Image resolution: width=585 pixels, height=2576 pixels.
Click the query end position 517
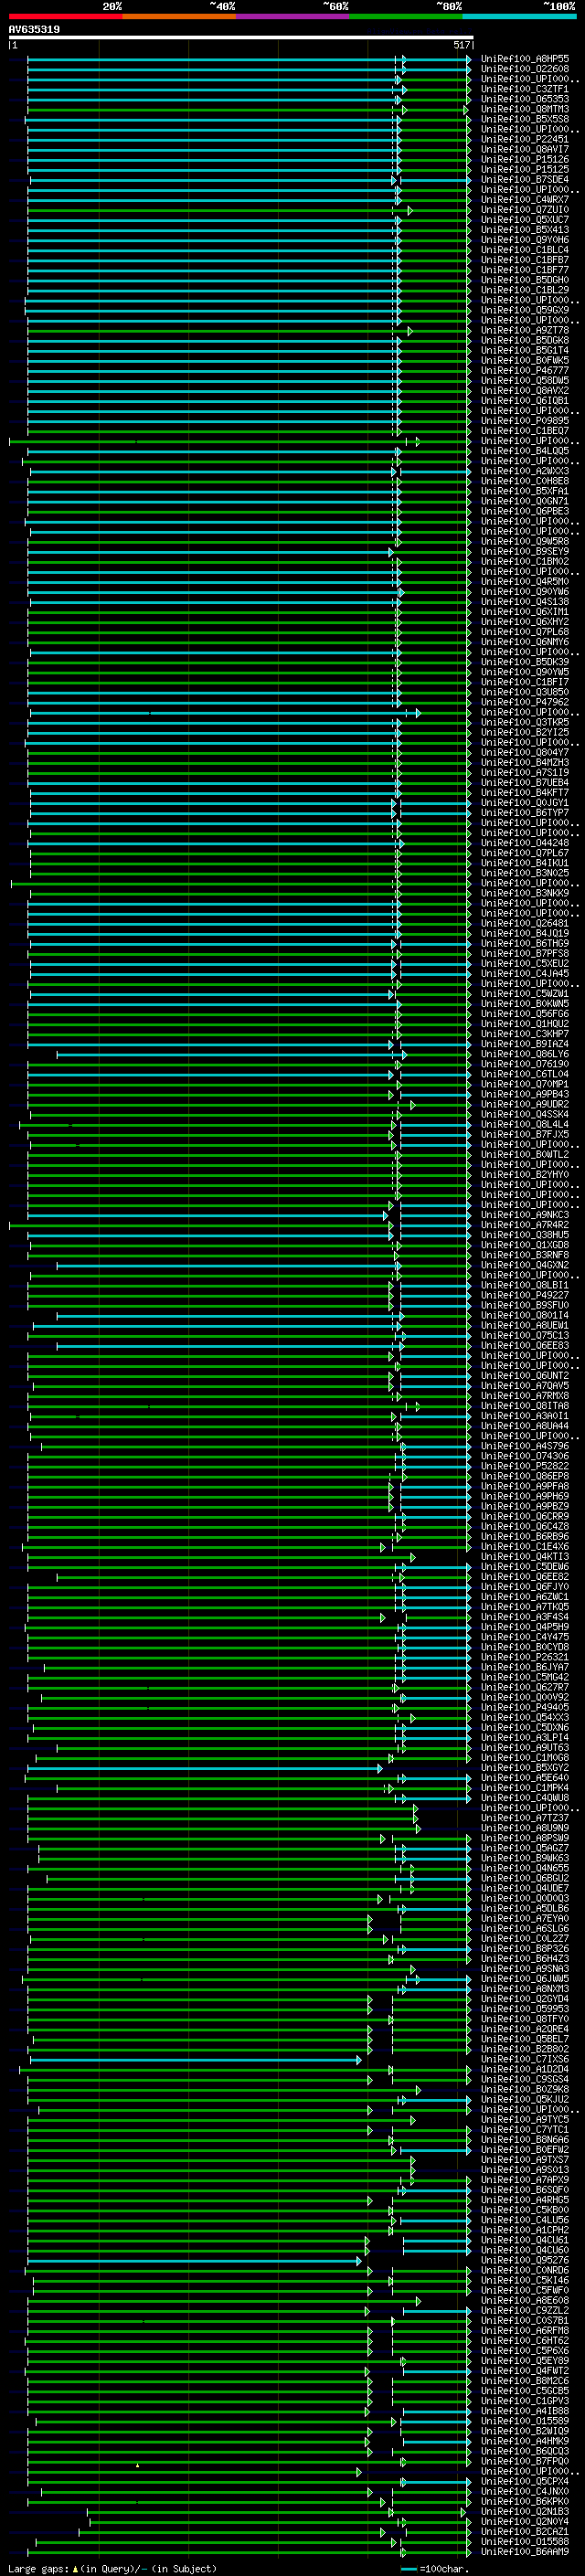[x=461, y=45]
